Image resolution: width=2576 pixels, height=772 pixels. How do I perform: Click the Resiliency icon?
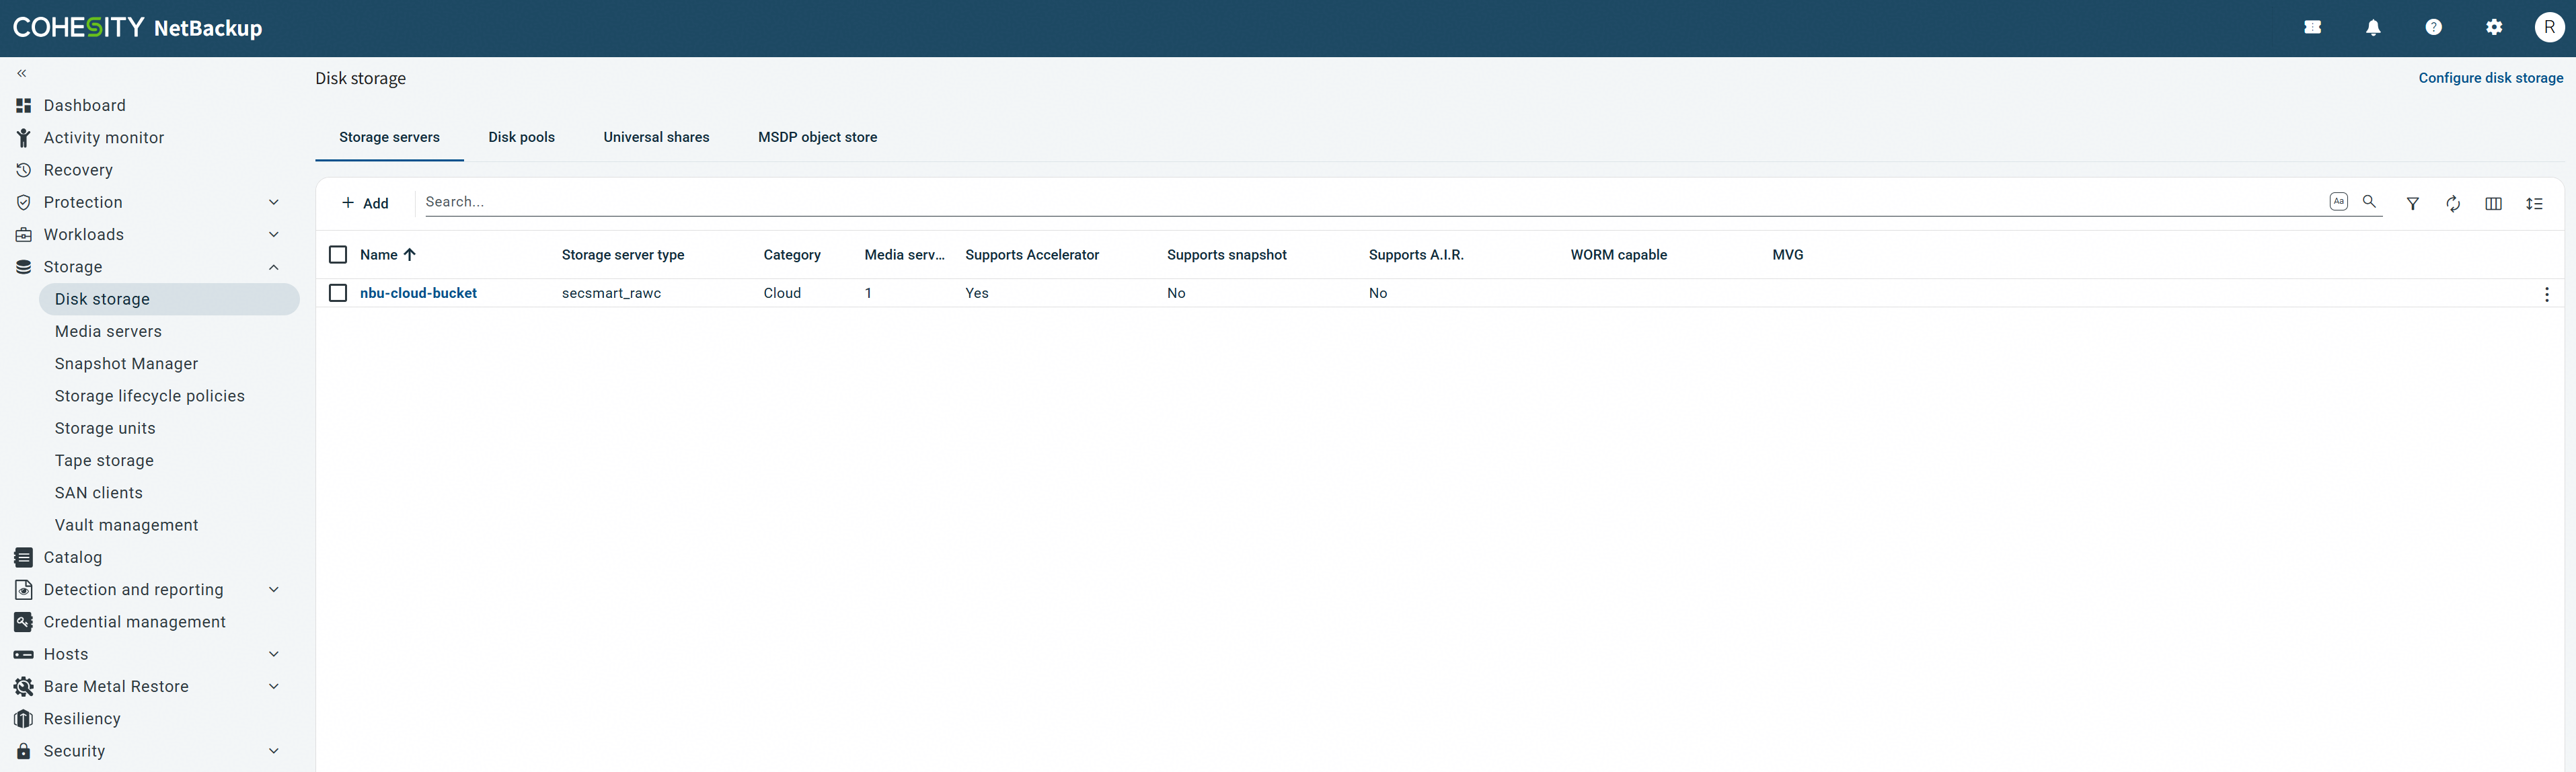tap(23, 719)
